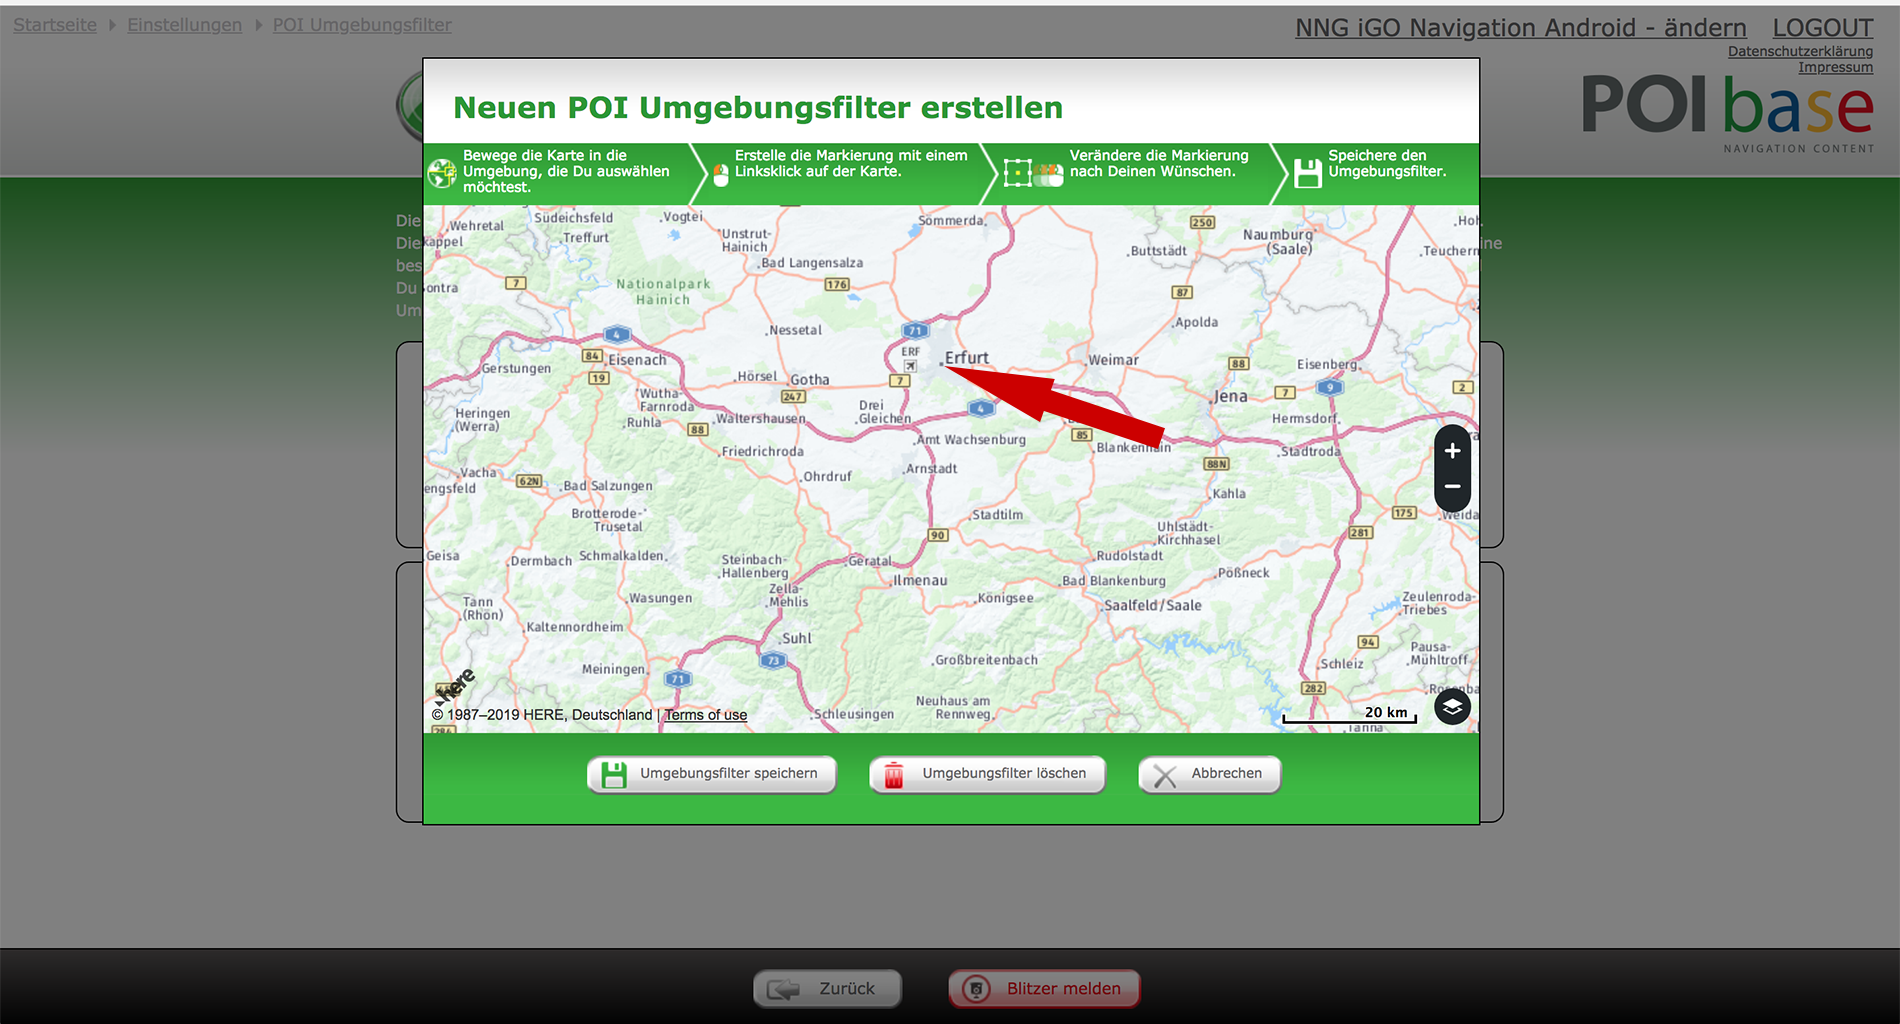1900x1024 pixels.
Task: Click the HERE logo on the map
Action: point(456,686)
